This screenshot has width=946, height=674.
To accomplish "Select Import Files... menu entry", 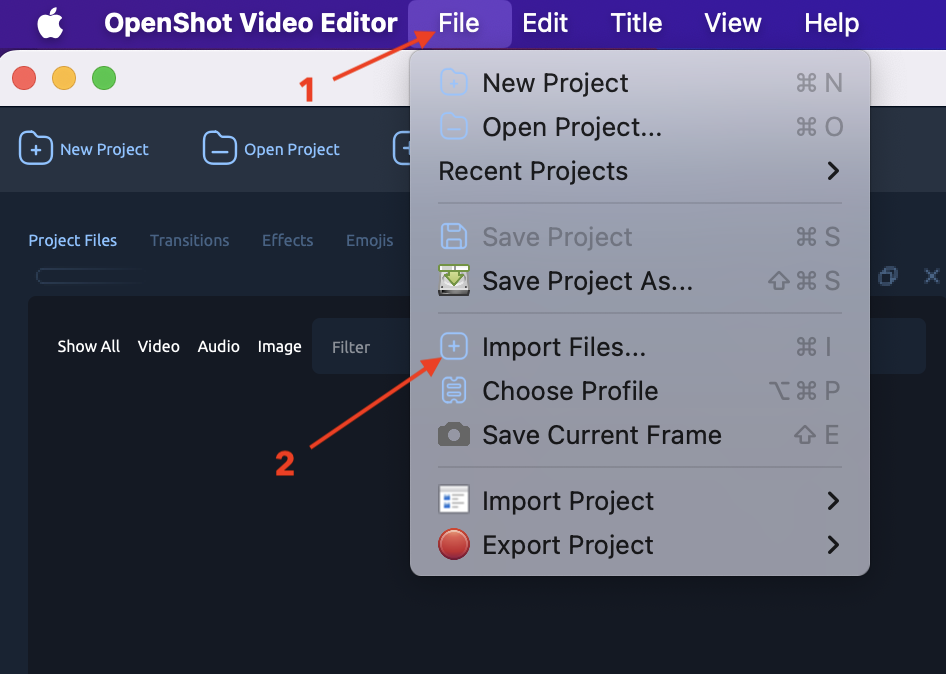I will (640, 346).
